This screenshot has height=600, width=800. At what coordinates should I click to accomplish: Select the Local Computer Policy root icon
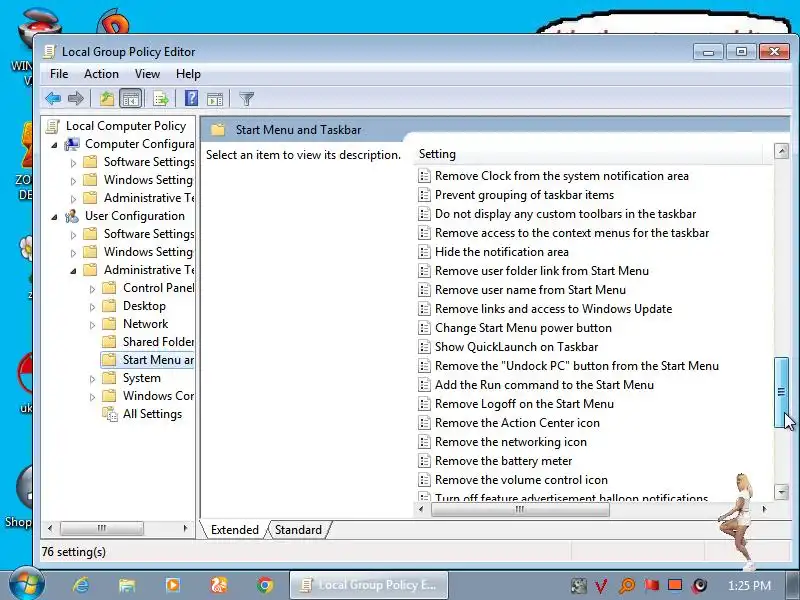pyautogui.click(x=53, y=126)
